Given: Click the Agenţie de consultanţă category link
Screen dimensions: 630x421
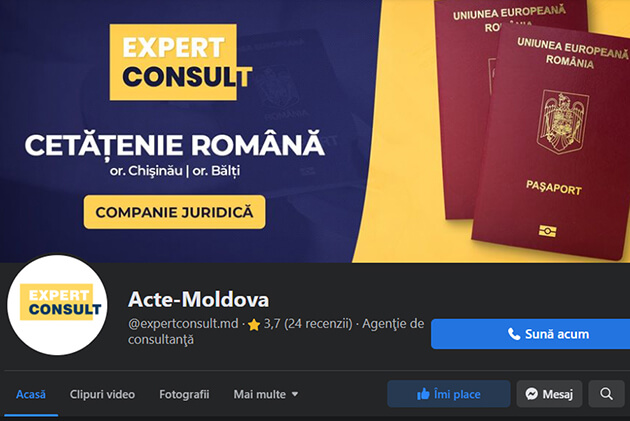Looking at the screenshot, I should pos(276,332).
